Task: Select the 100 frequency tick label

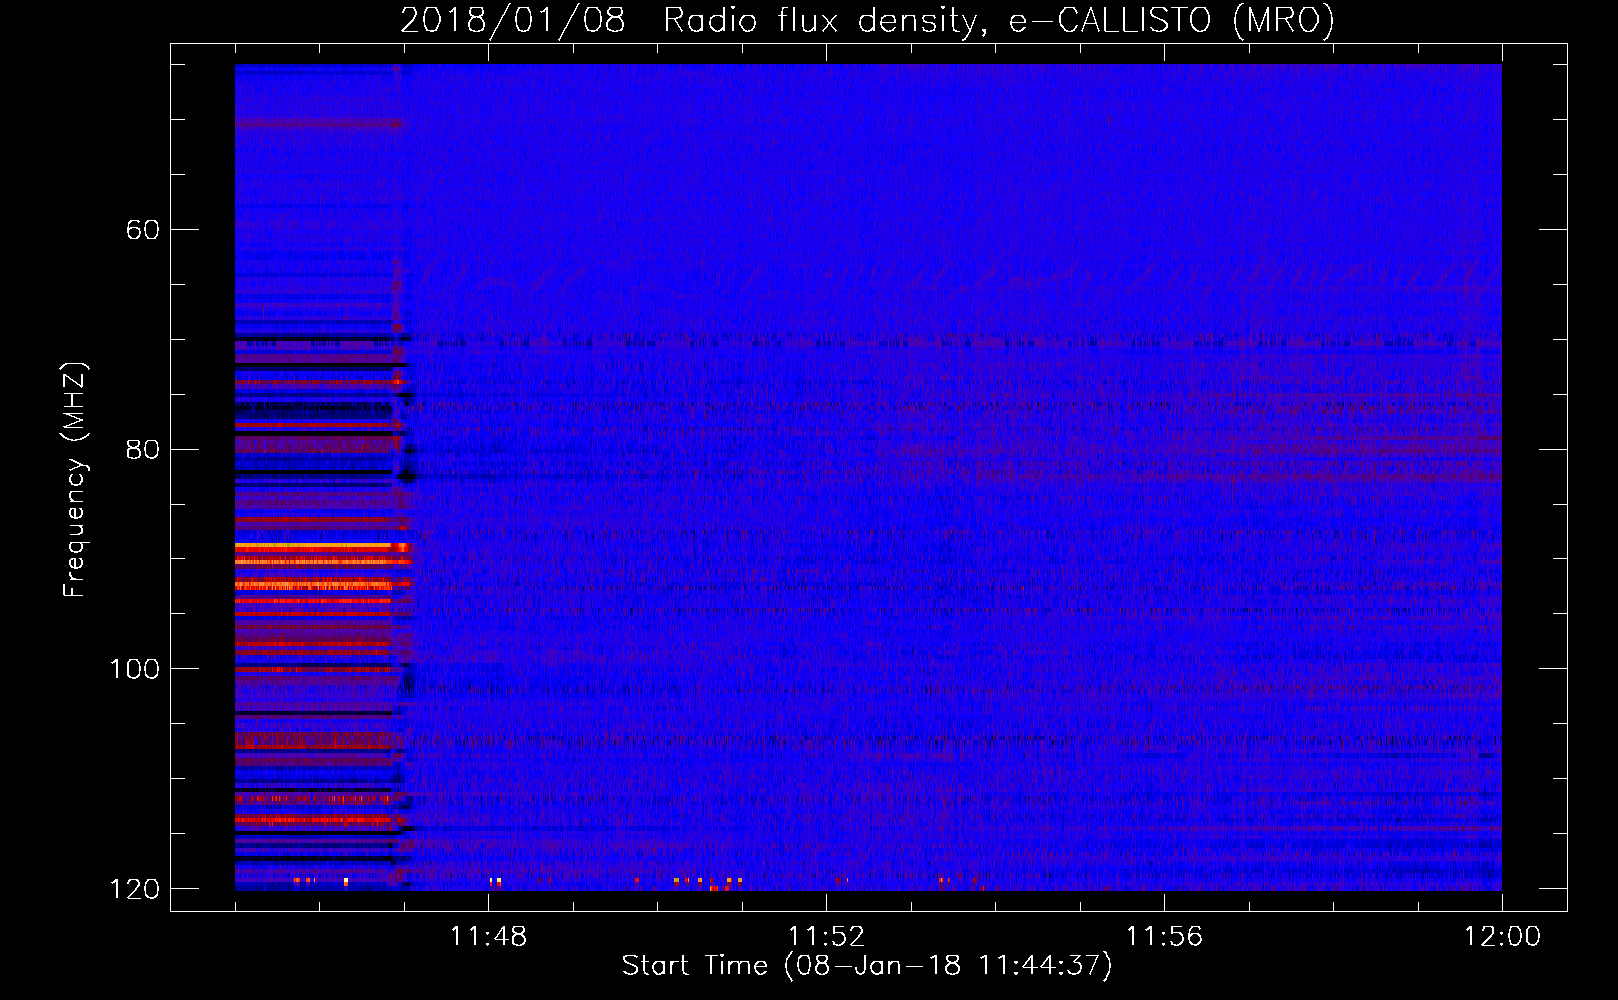Action: point(134,669)
